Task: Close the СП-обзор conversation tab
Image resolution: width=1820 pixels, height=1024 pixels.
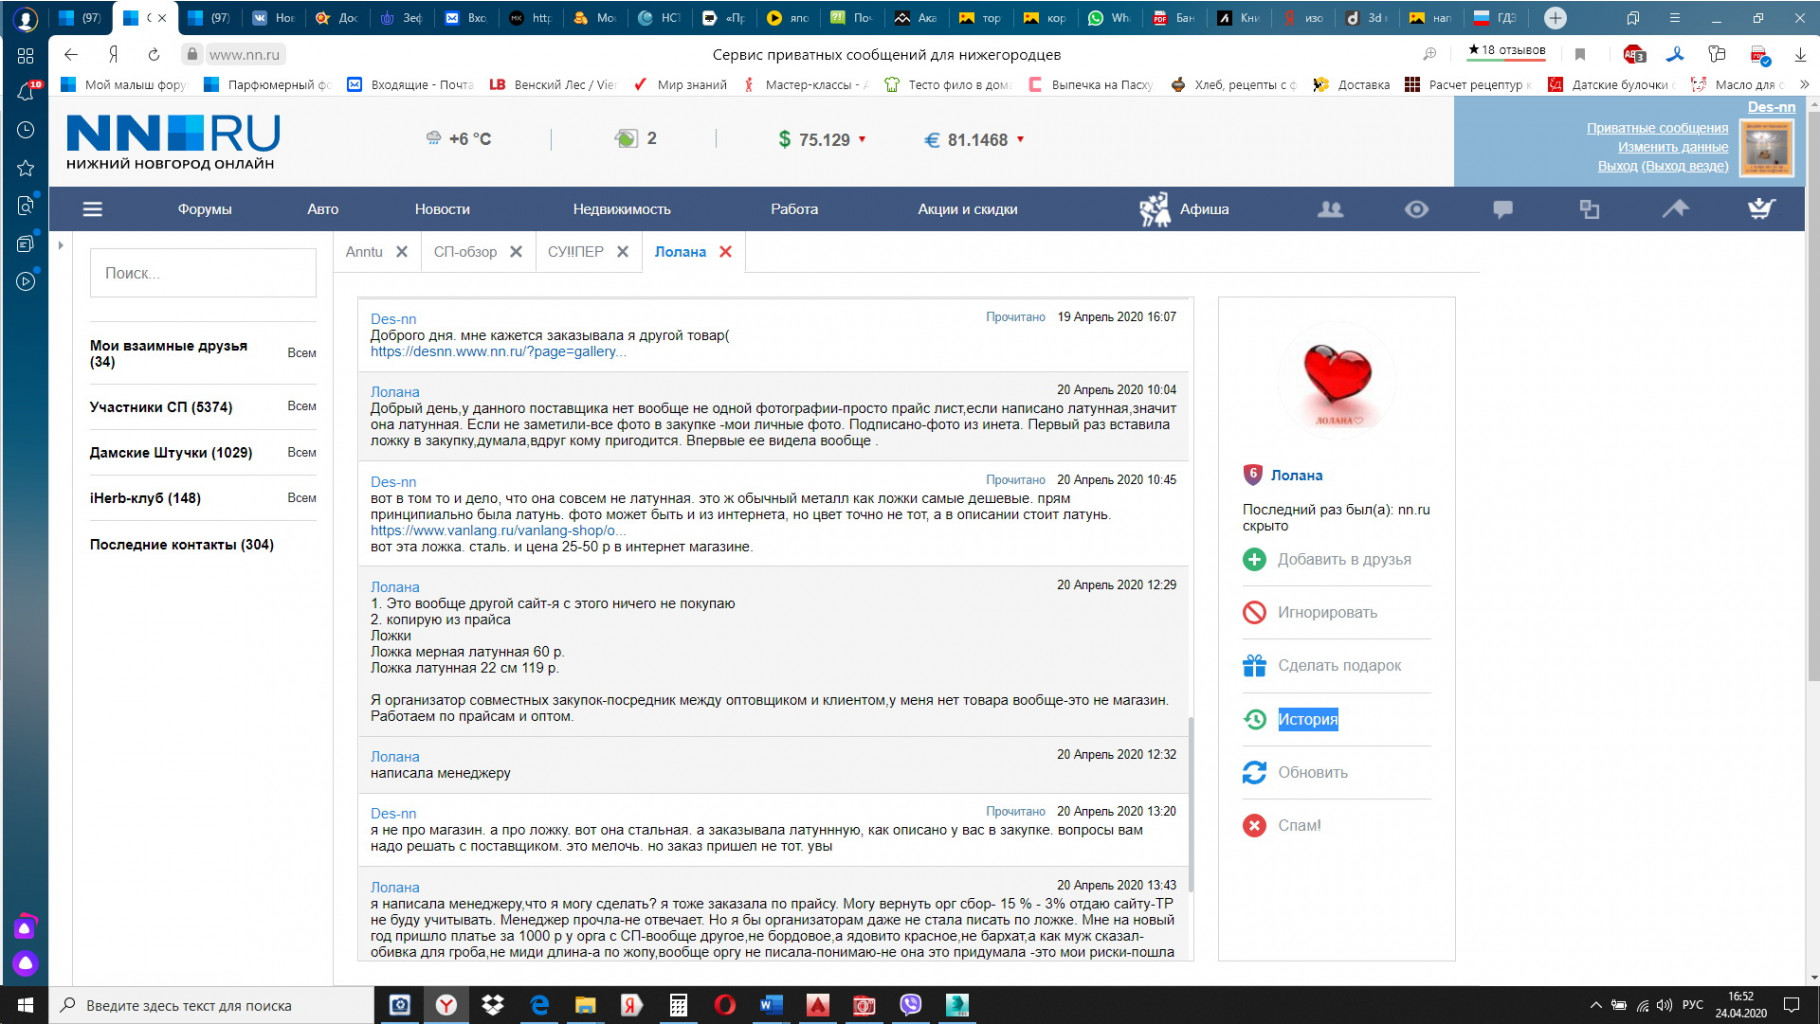Action: (516, 252)
